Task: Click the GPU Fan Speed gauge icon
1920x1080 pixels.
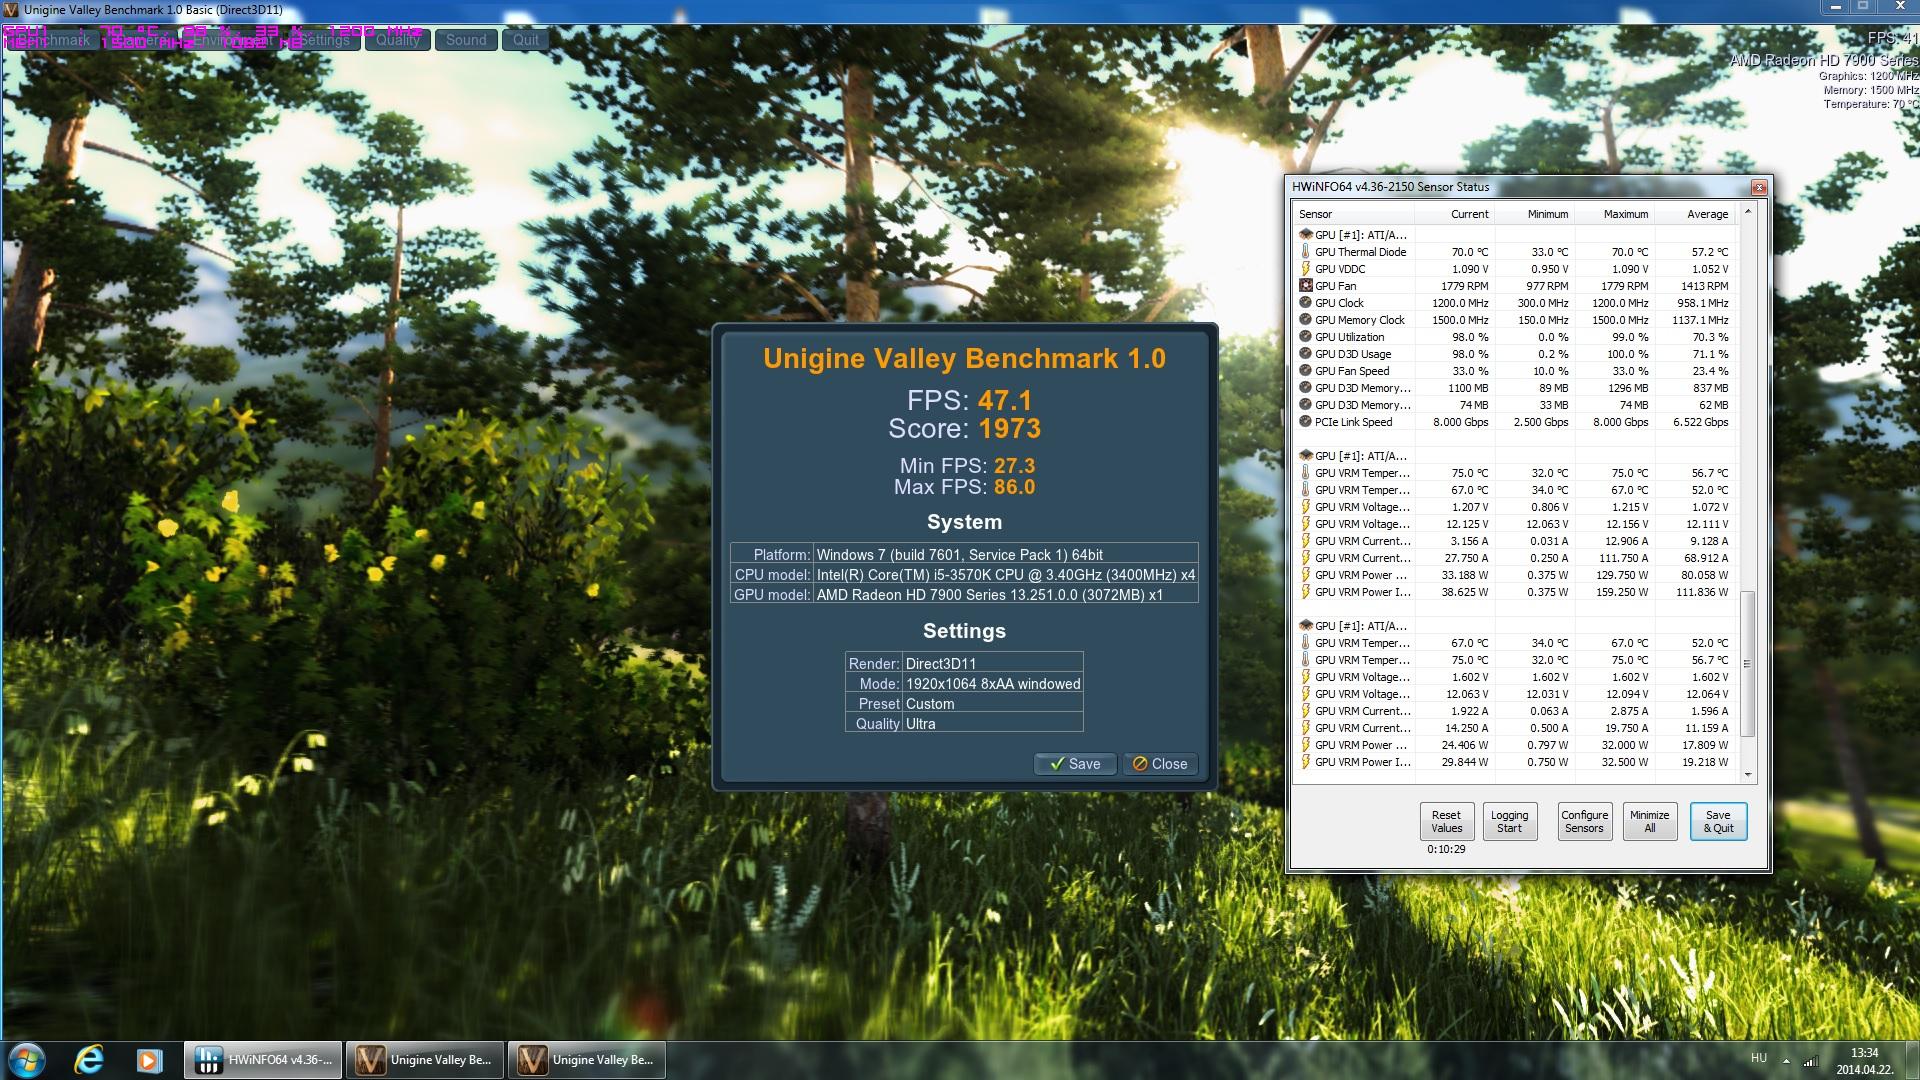Action: click(x=1305, y=371)
